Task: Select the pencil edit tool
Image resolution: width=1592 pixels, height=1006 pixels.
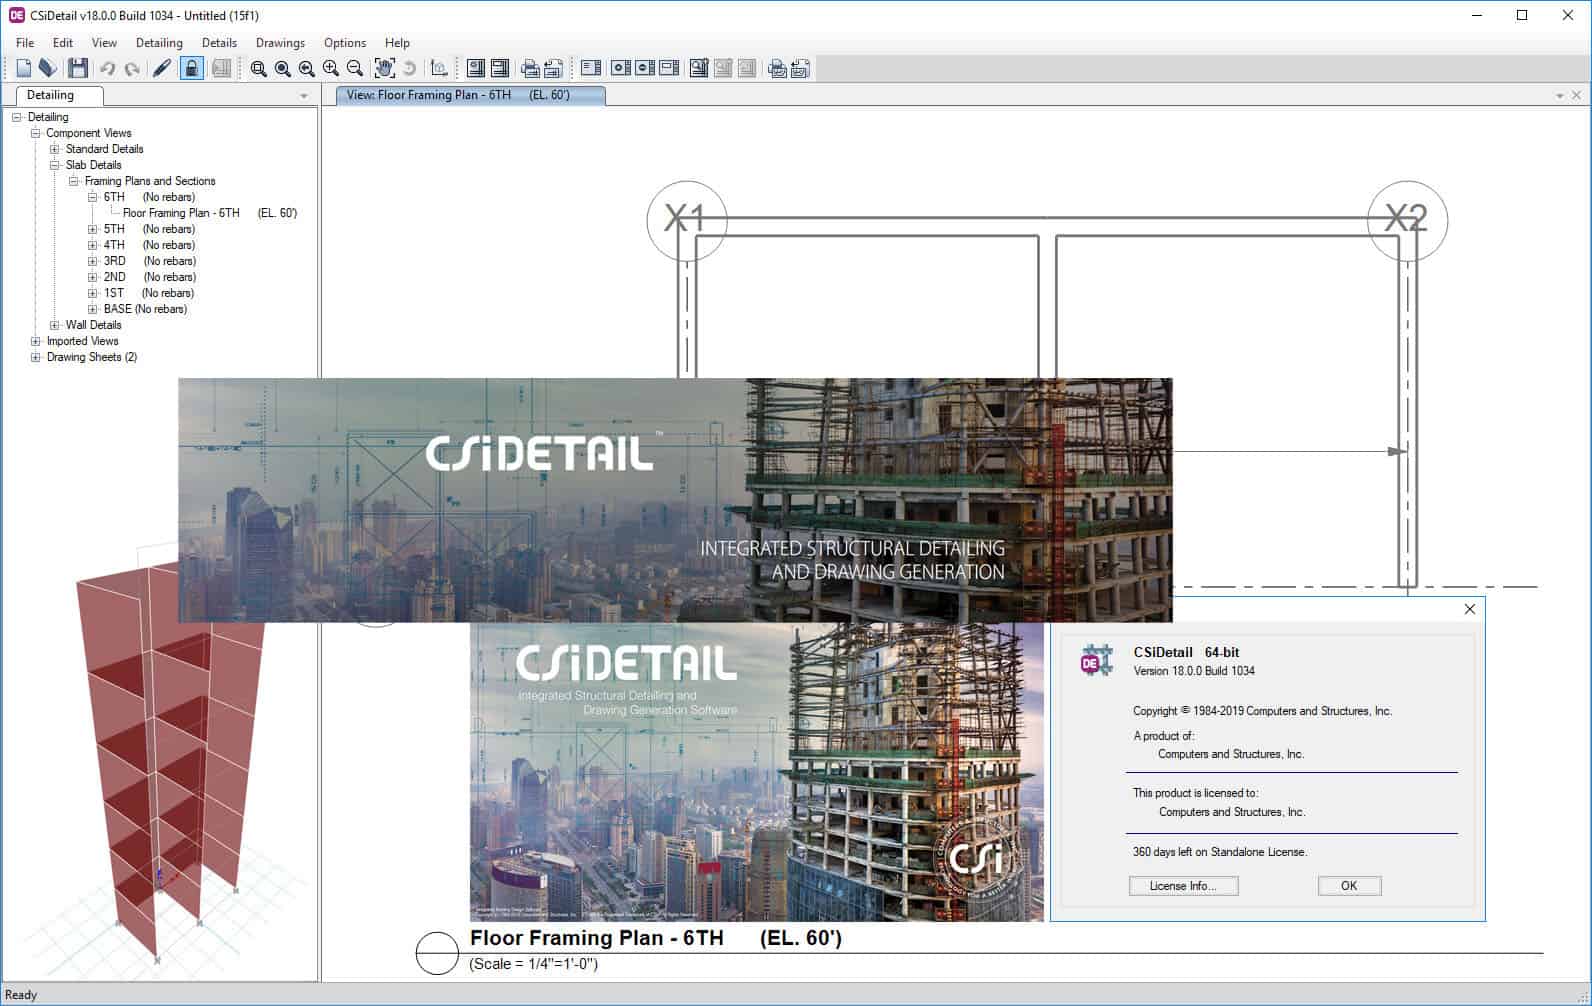Action: (x=161, y=68)
